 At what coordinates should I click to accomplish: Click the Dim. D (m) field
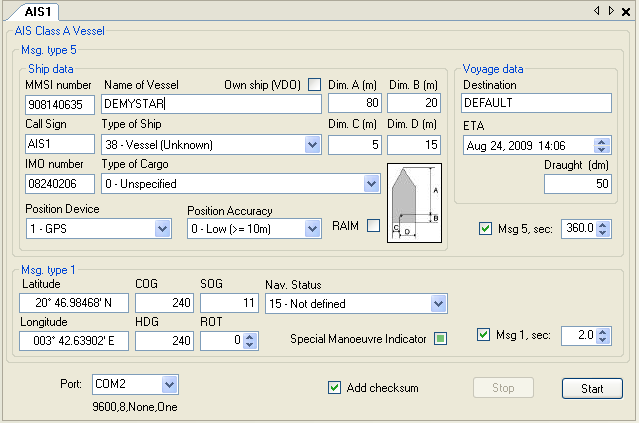(414, 145)
